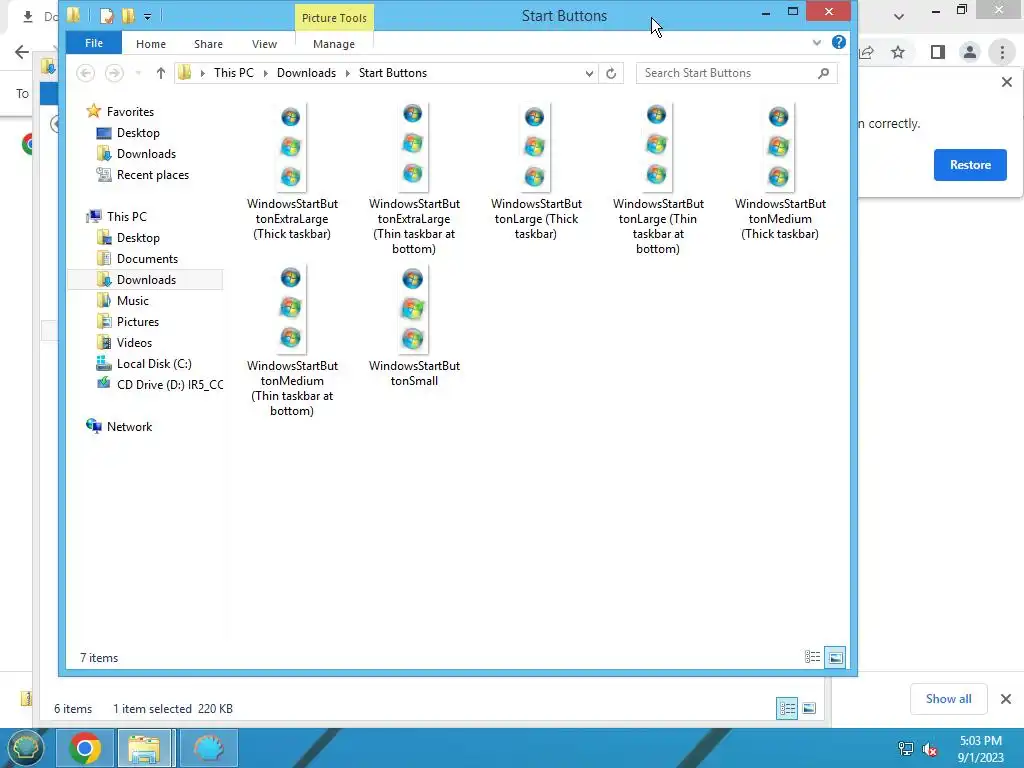Refresh the Start Buttons folder

pos(611,73)
